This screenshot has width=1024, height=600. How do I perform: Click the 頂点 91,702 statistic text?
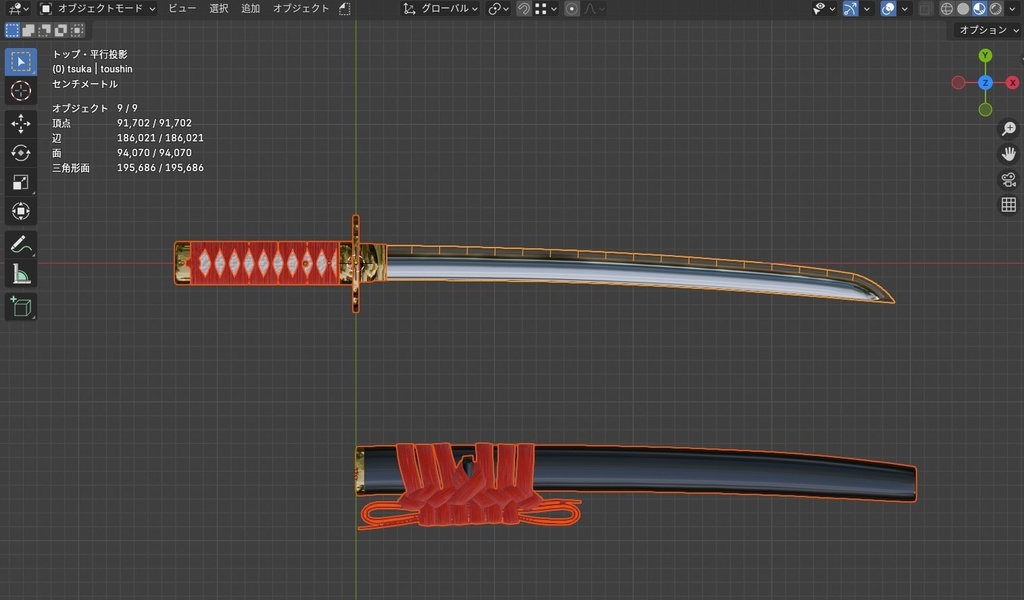121,123
